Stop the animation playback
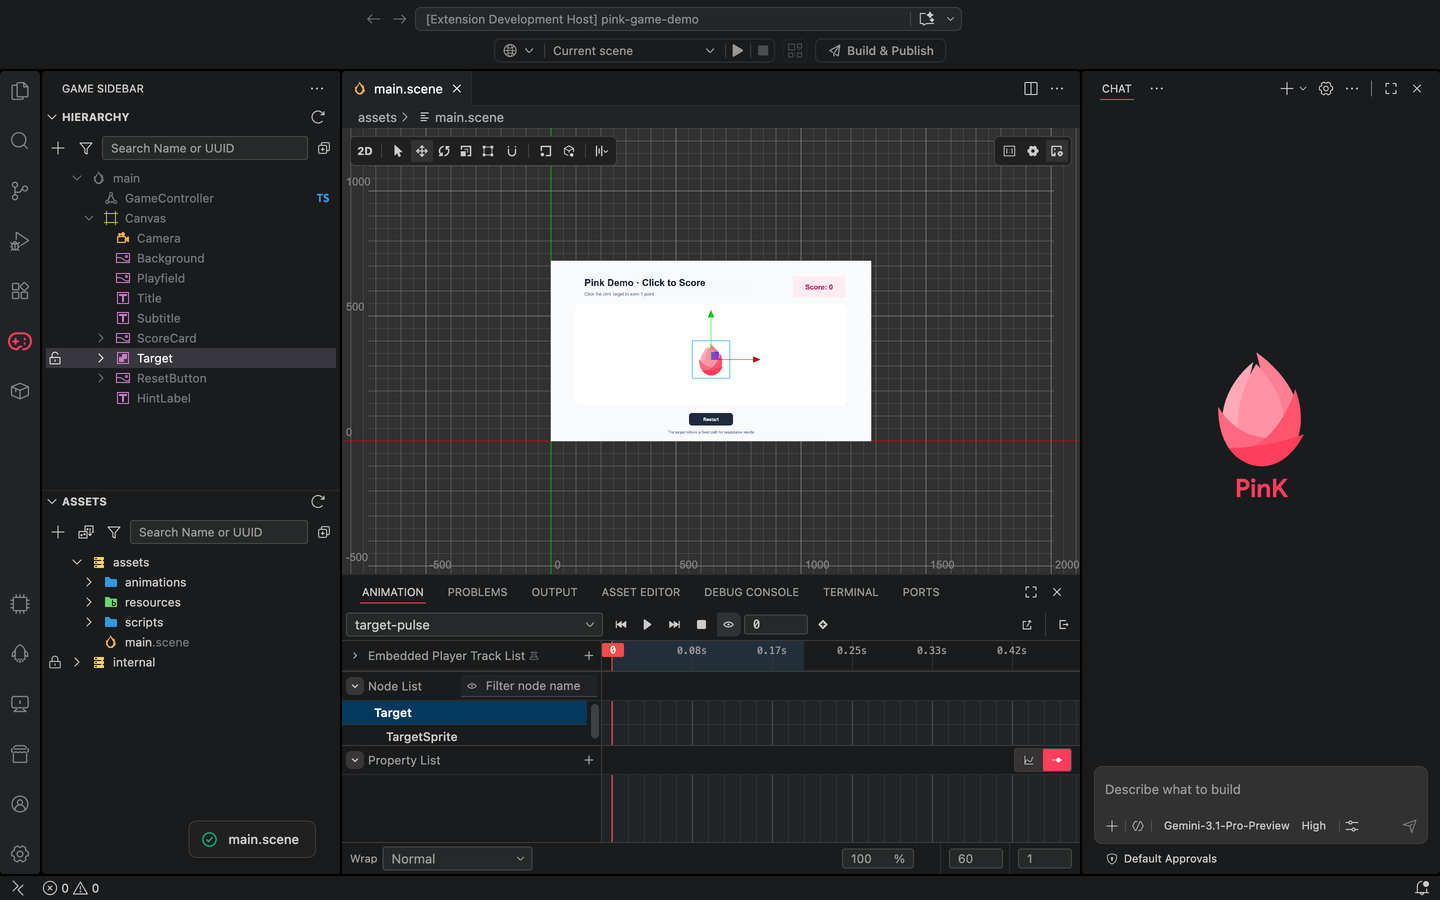The width and height of the screenshot is (1440, 900). (701, 624)
